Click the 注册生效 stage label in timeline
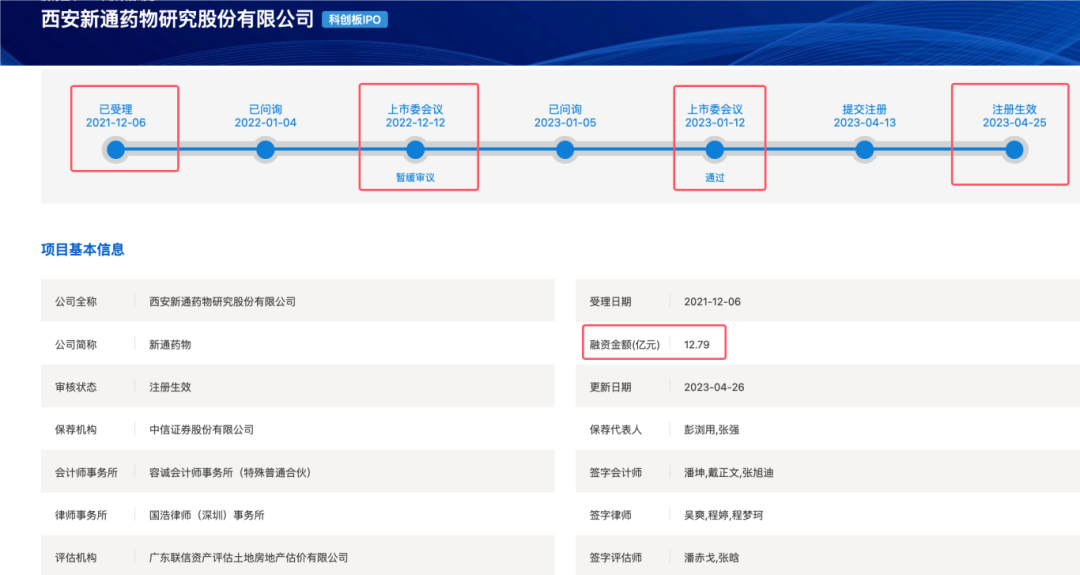The height and width of the screenshot is (575, 1080). [x=1014, y=109]
